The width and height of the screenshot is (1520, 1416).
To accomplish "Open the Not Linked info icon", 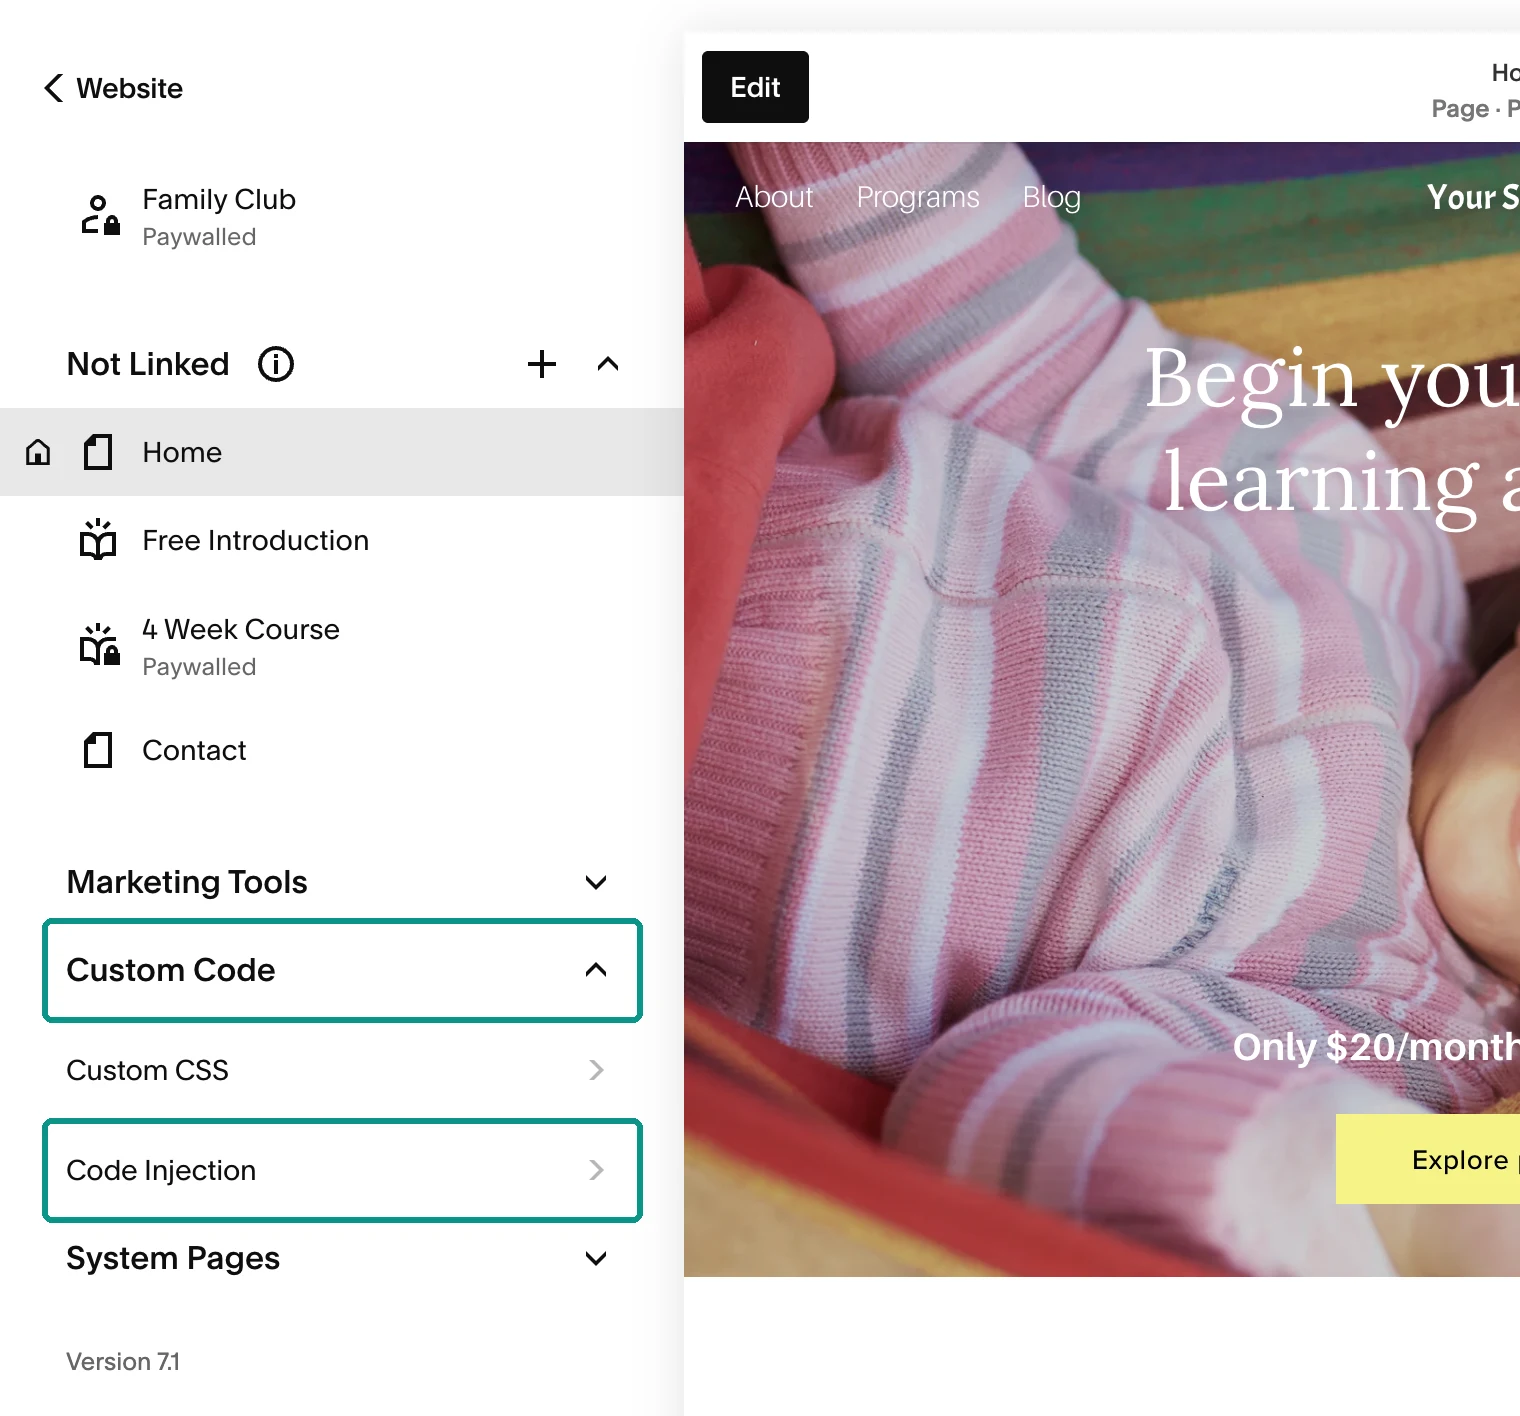I will click(x=276, y=364).
